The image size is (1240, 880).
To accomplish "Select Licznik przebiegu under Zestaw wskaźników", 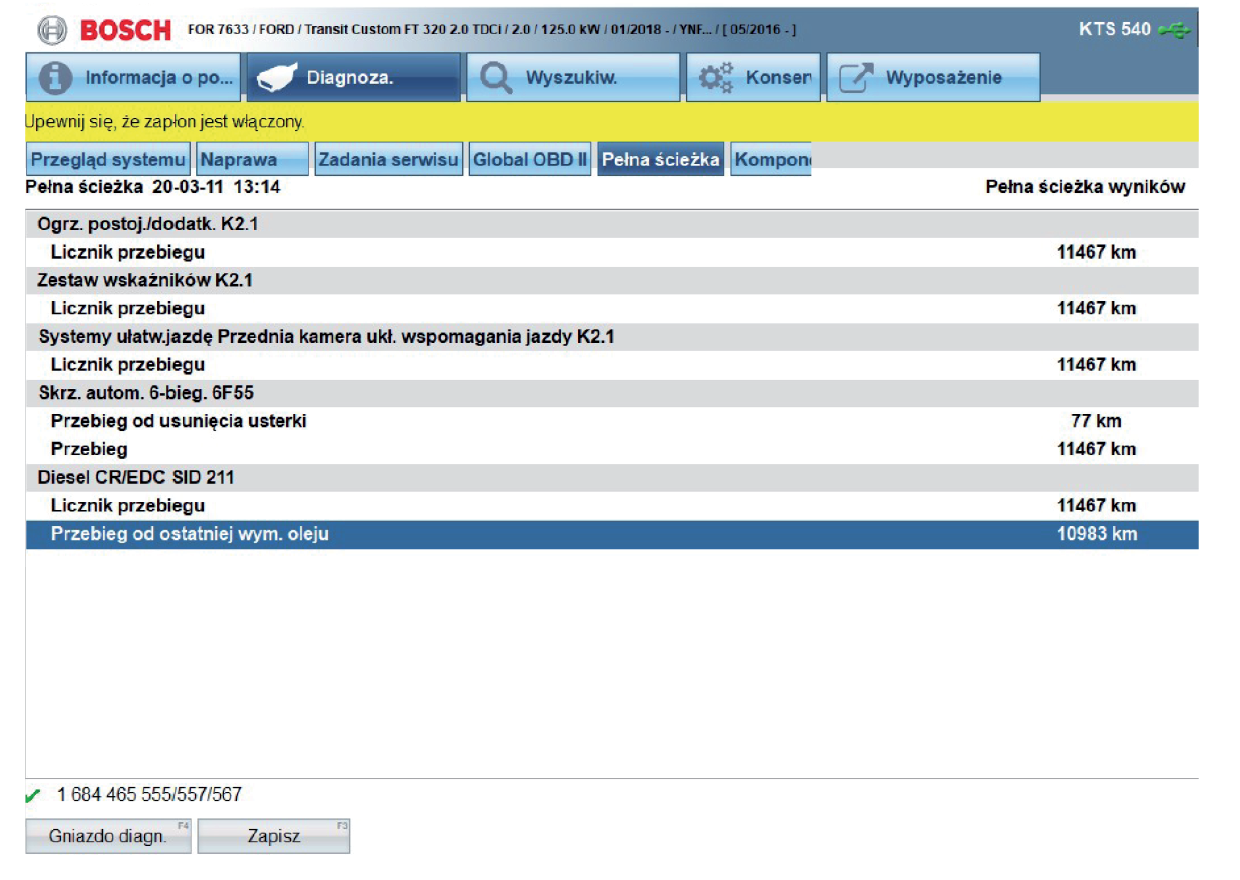I will click(612, 308).
